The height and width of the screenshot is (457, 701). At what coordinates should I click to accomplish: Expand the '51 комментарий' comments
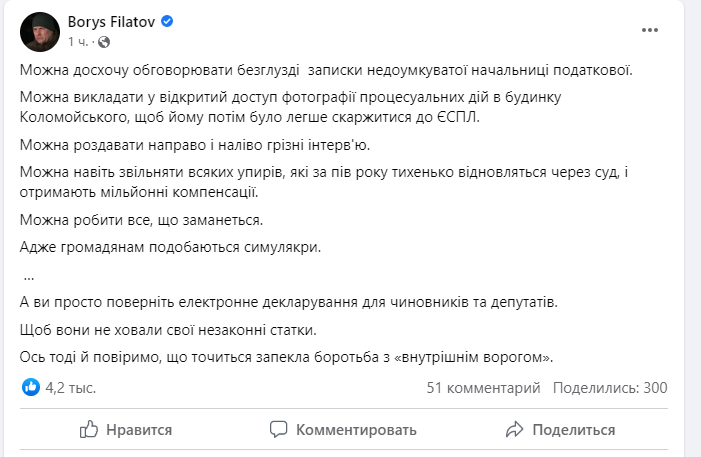(483, 388)
